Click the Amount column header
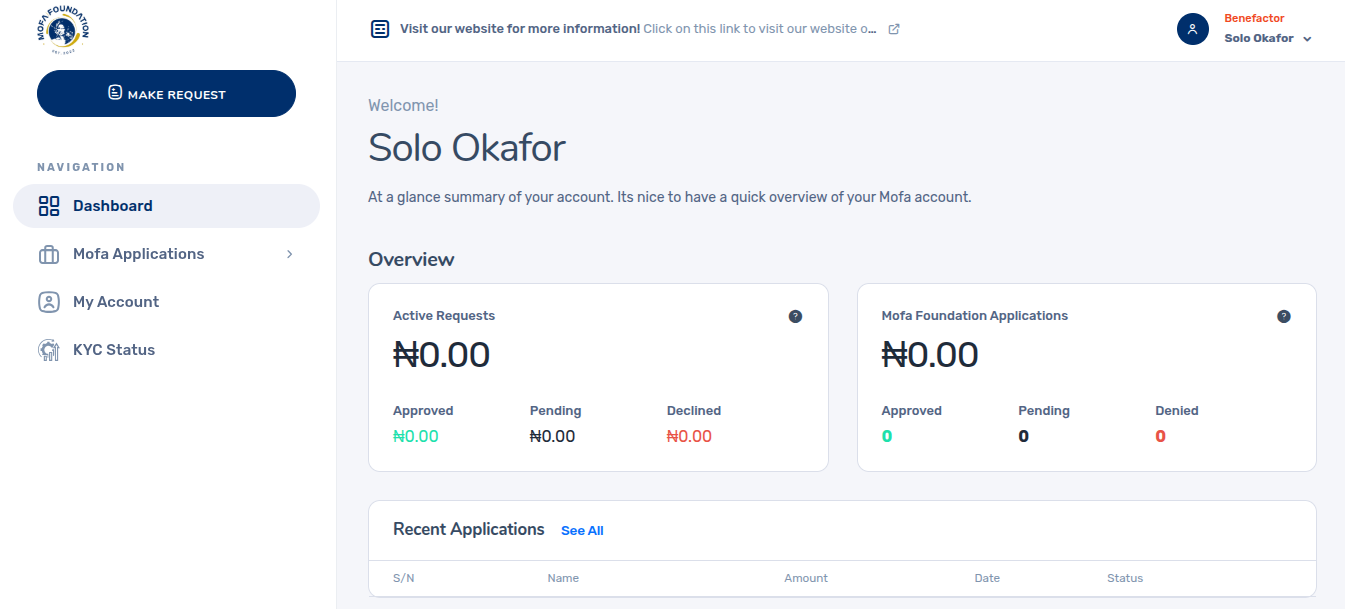 coord(806,578)
